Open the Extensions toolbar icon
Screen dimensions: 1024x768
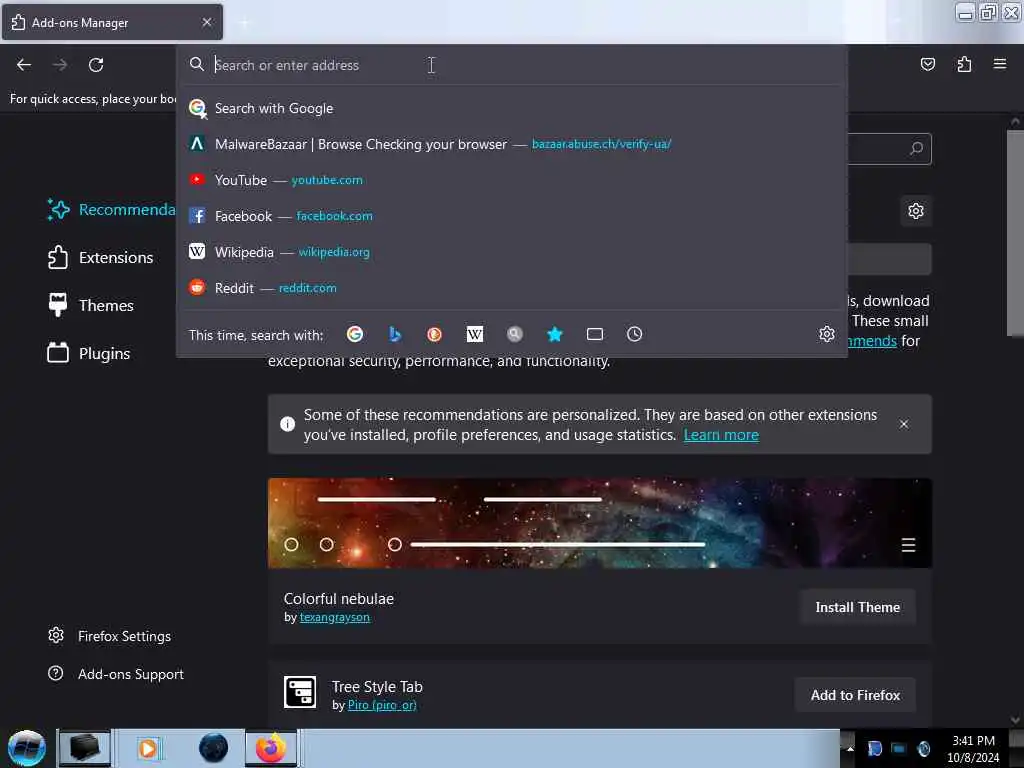click(x=964, y=64)
